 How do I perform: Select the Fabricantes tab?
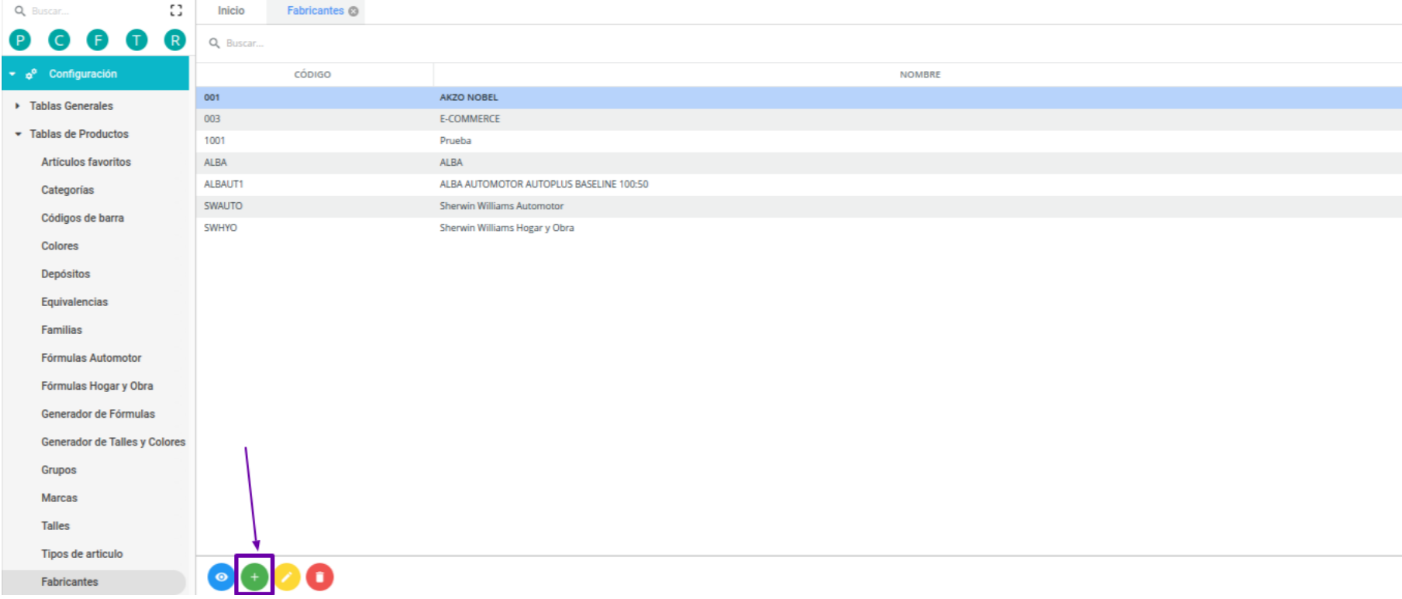[x=315, y=11]
